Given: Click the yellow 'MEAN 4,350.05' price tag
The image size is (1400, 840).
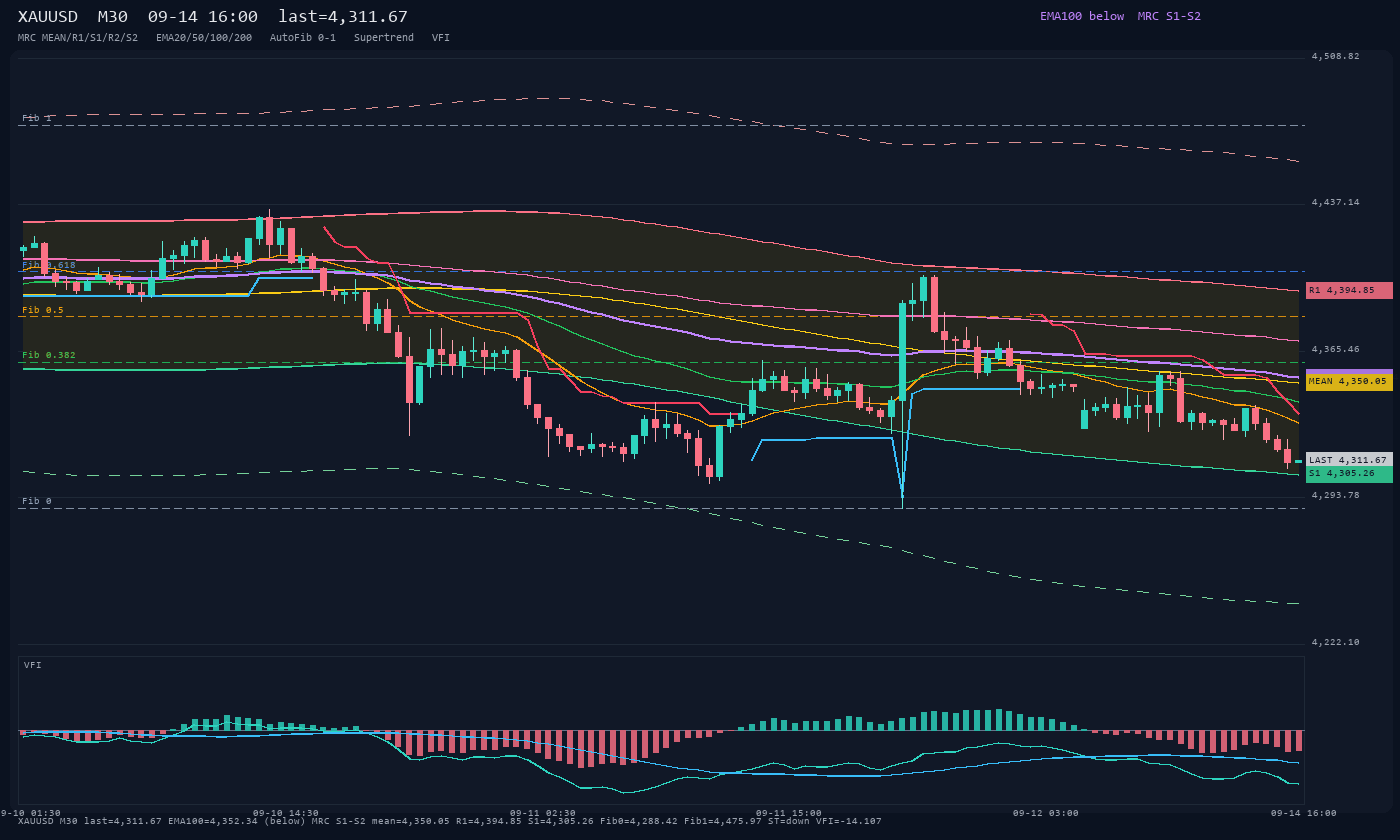Looking at the screenshot, I should [1349, 381].
